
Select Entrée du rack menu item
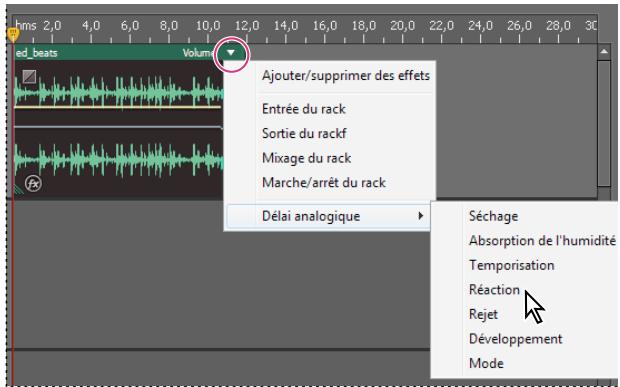click(304, 109)
